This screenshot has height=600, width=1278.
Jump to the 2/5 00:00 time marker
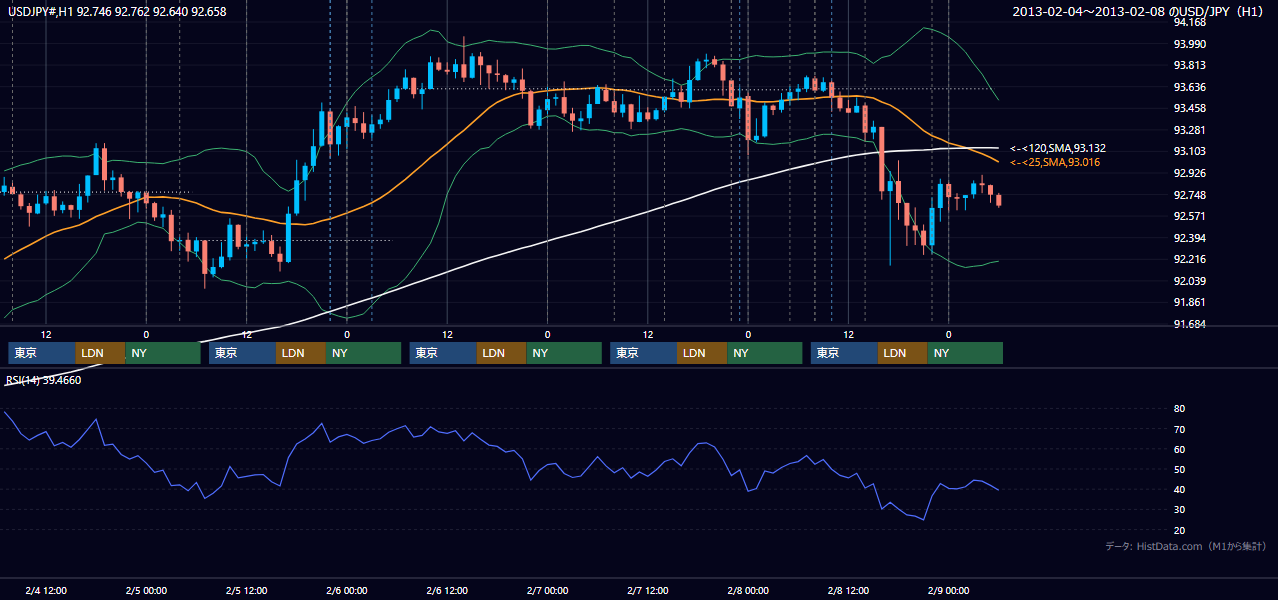point(146,591)
